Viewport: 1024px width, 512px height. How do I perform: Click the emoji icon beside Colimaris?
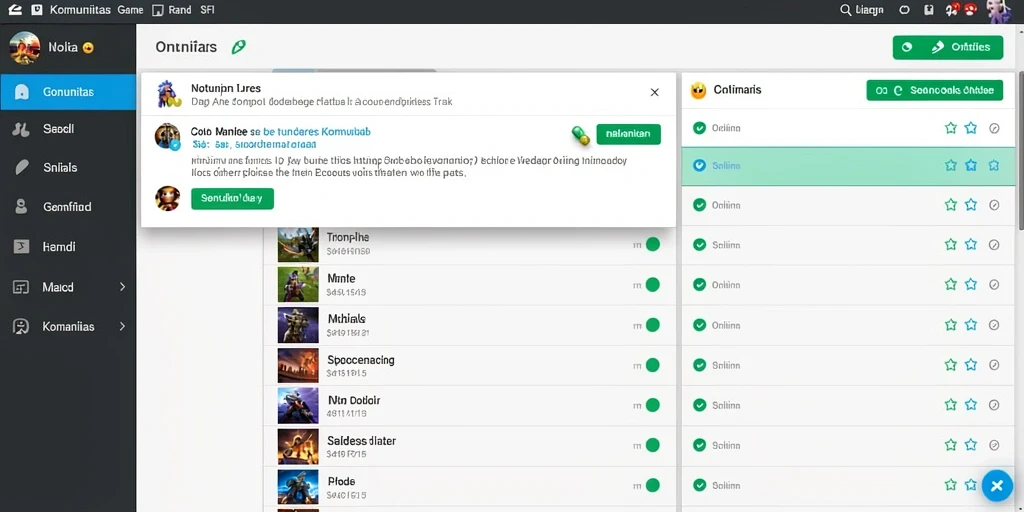[x=699, y=90]
